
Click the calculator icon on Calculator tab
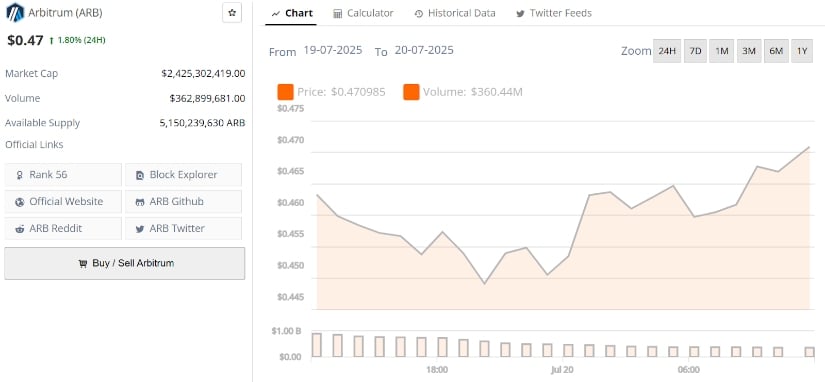(338, 14)
